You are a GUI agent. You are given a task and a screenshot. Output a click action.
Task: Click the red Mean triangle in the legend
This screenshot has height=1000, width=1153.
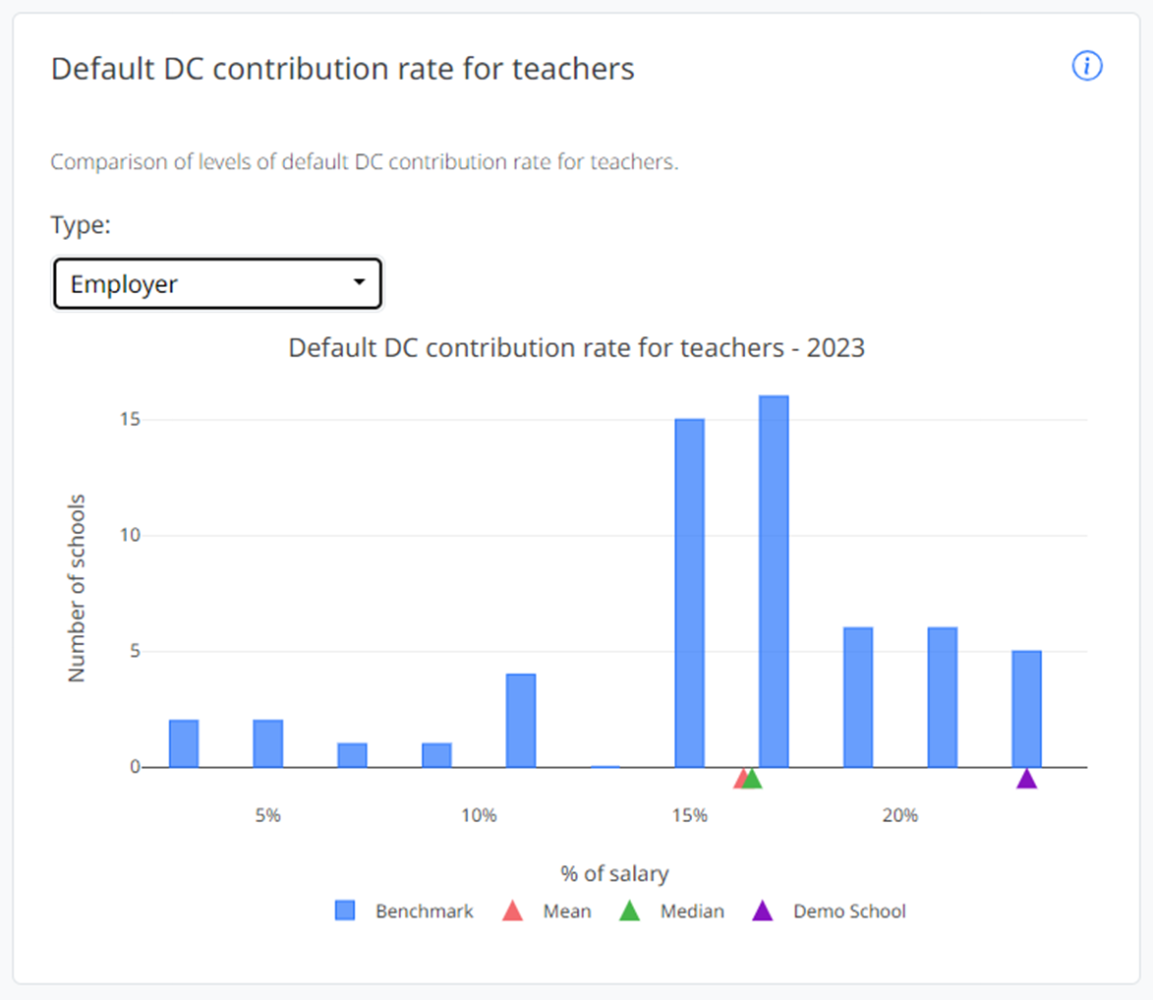tap(512, 911)
